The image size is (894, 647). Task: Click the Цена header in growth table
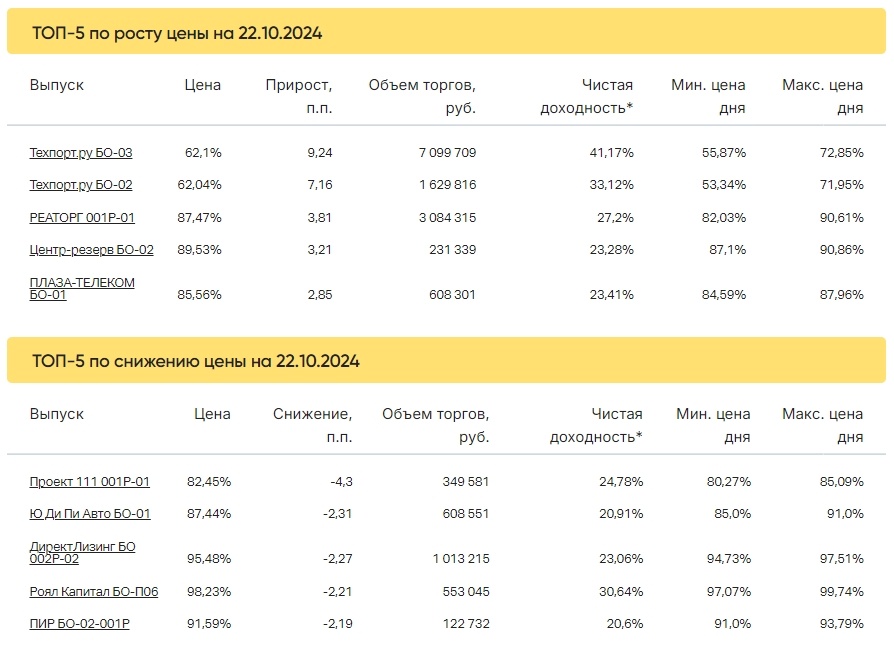pyautogui.click(x=202, y=85)
